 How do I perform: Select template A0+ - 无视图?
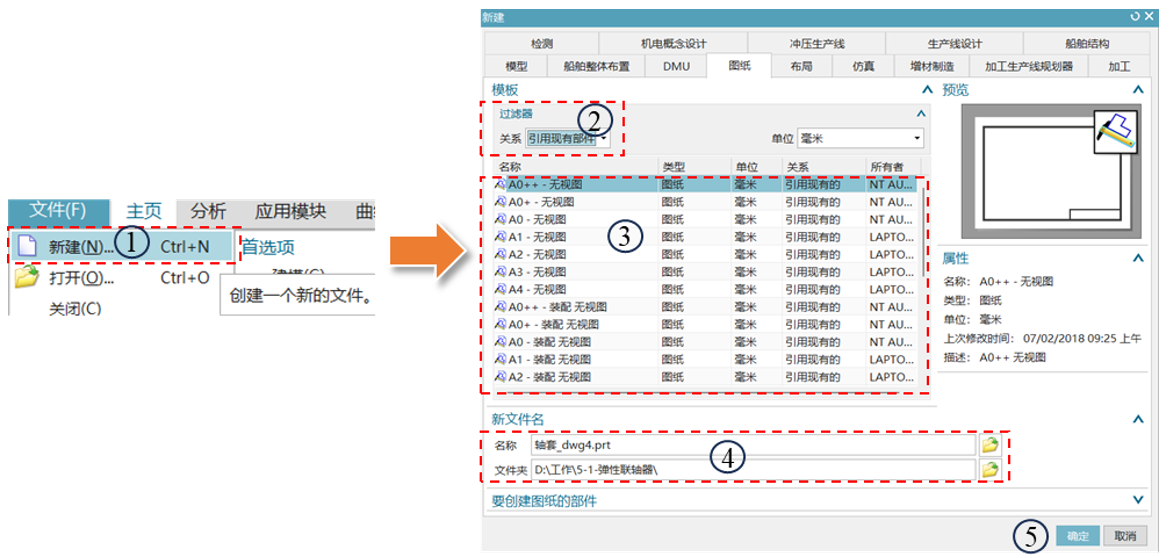point(705,201)
